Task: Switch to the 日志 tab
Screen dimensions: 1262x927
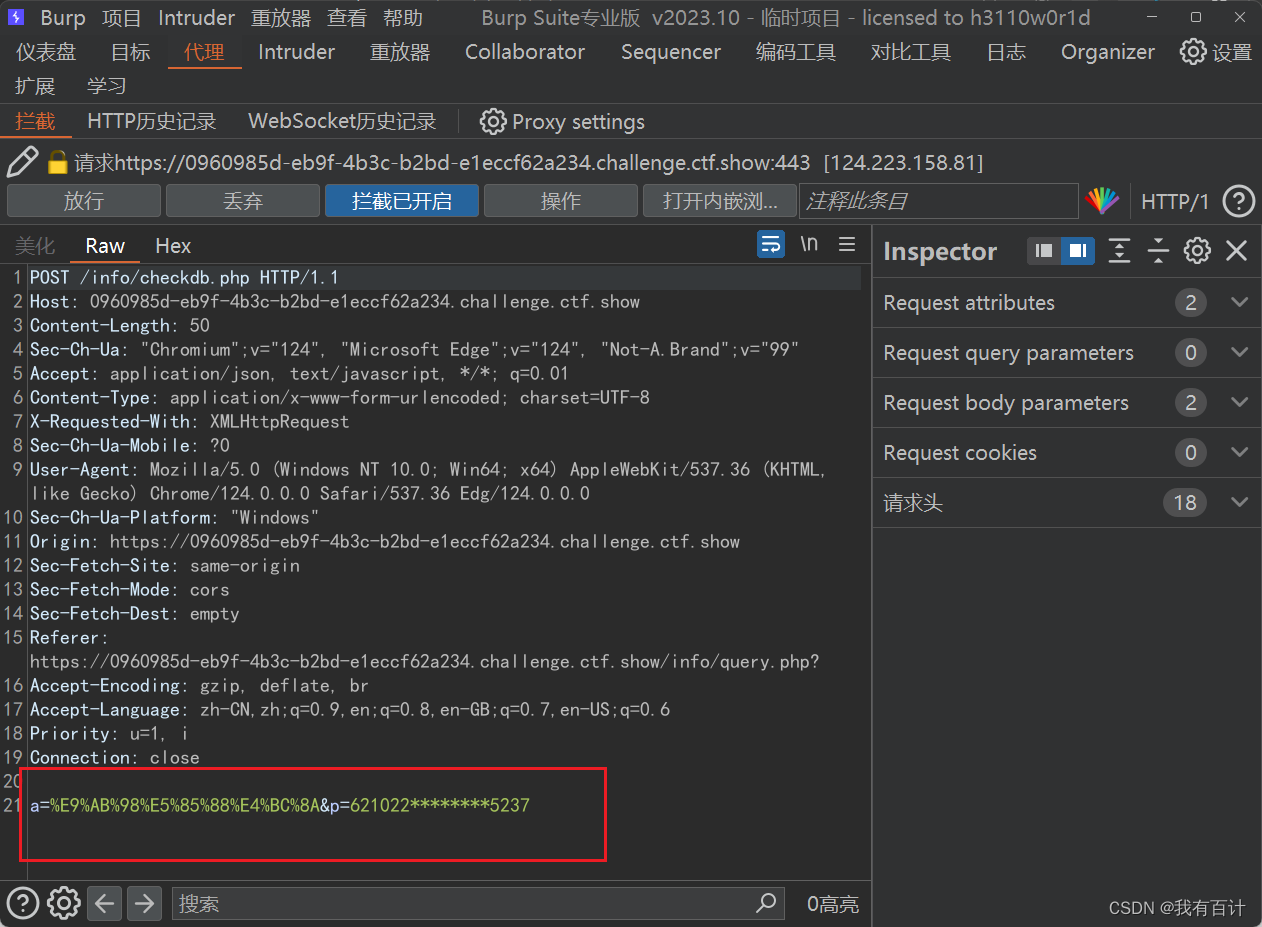Action: pos(1006,52)
